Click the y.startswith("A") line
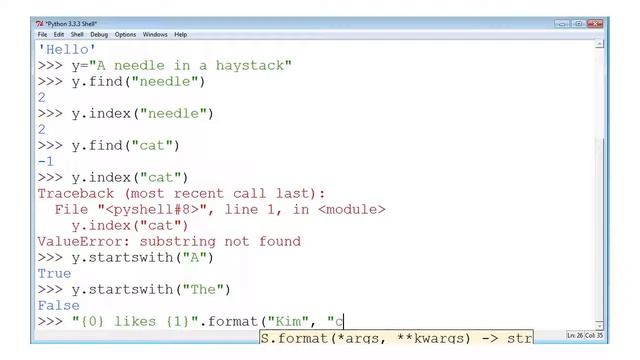The width and height of the screenshot is (640, 360). click(x=126, y=258)
